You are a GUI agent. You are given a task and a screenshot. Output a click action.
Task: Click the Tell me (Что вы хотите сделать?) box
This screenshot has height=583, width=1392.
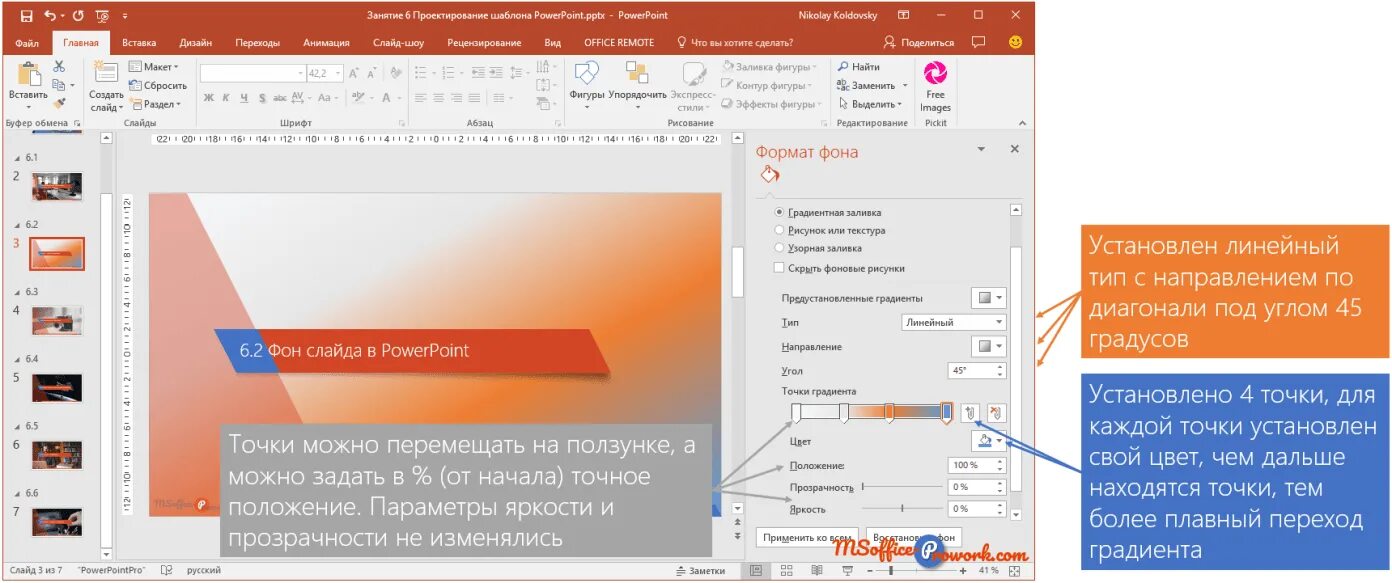[735, 43]
